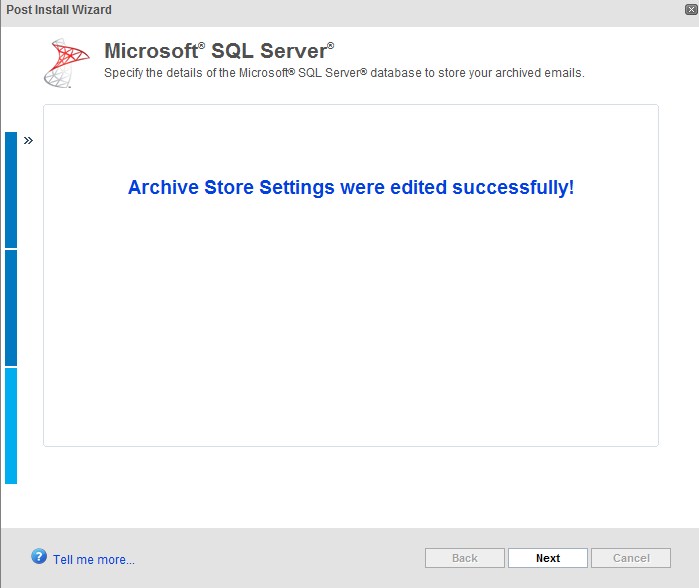Go to the Back wizard page
Viewport: 699px width, 588px height.
pos(465,558)
